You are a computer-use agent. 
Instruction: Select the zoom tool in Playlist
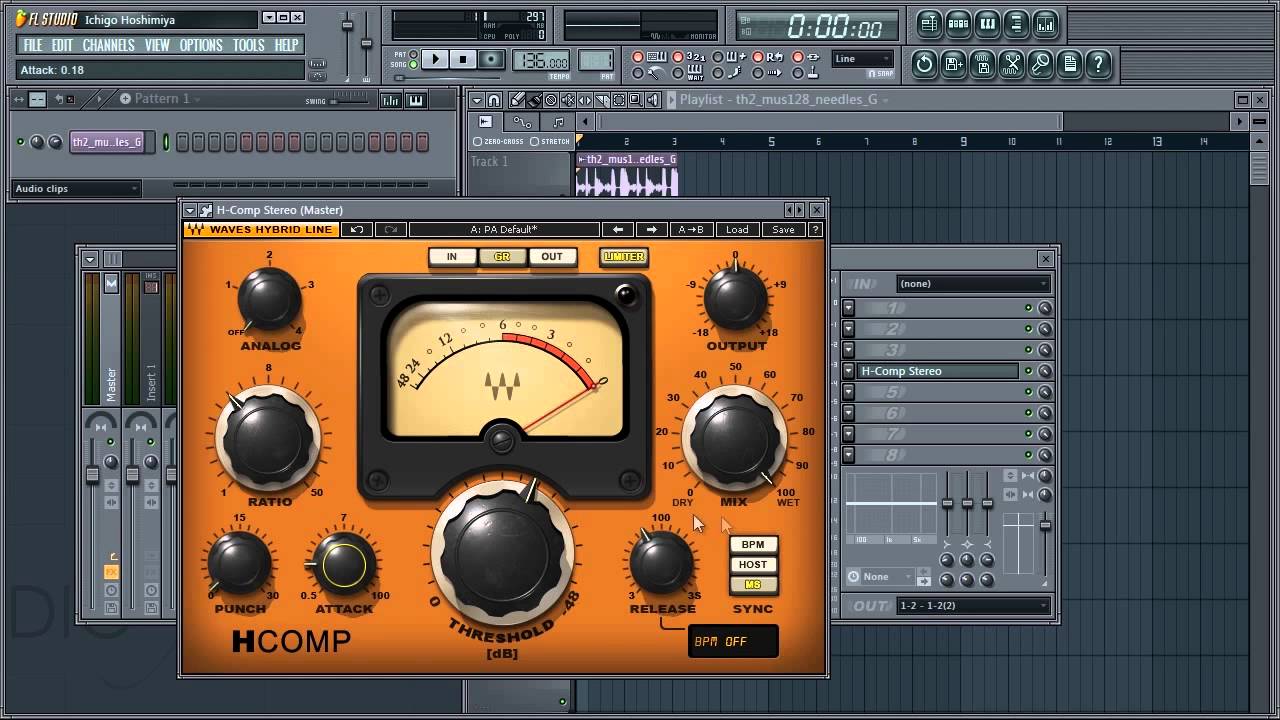point(636,100)
